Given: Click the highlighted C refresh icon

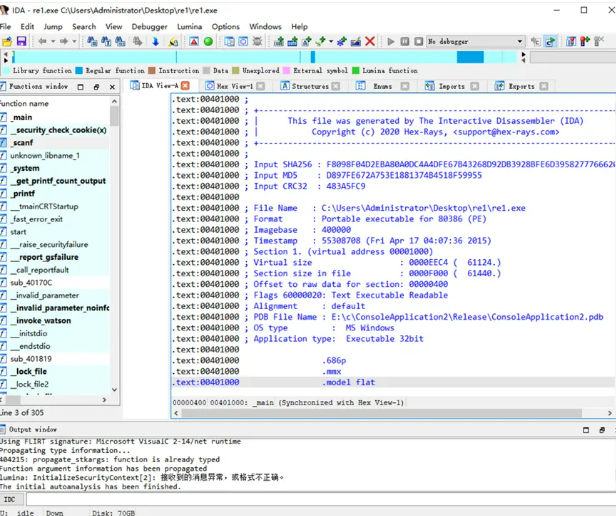Looking at the screenshot, I should point(550,41).
